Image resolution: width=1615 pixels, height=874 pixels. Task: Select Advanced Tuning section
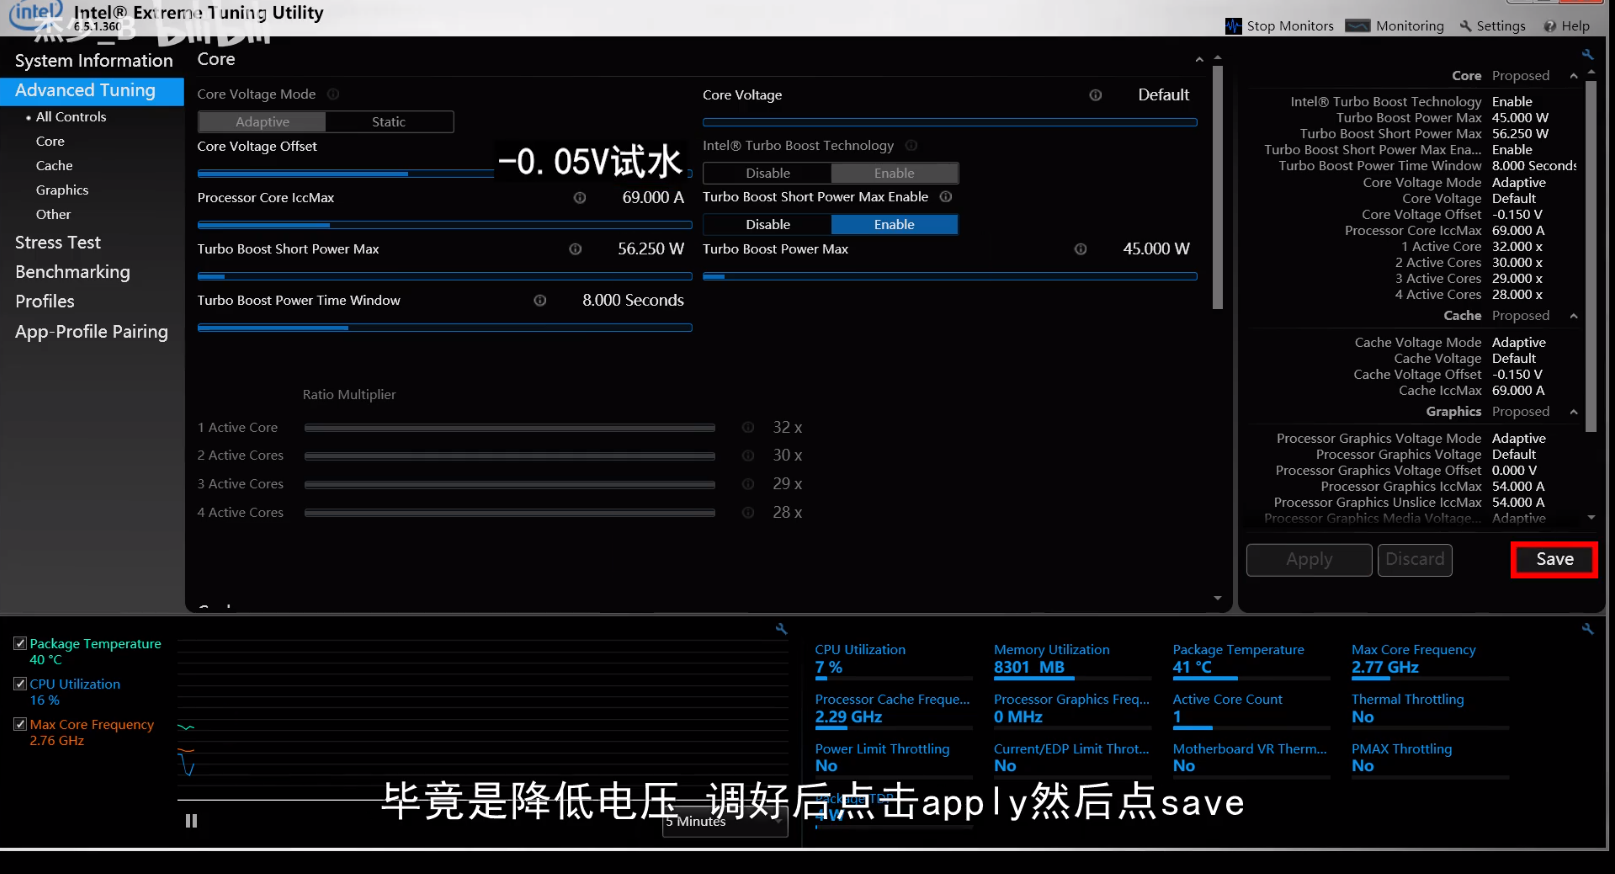point(92,90)
